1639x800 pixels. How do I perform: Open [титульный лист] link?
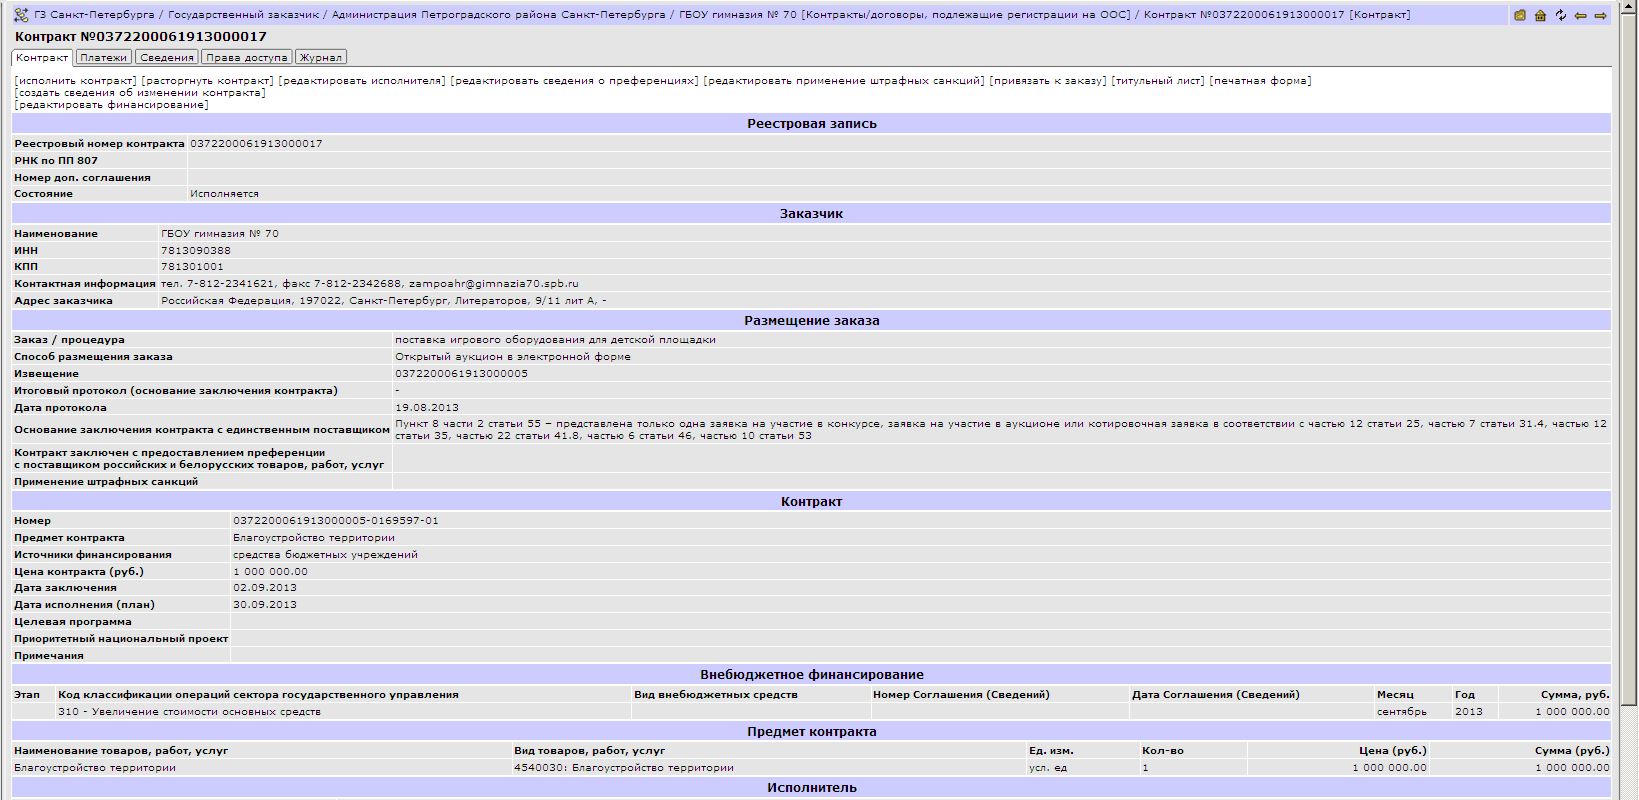[x=1158, y=81]
